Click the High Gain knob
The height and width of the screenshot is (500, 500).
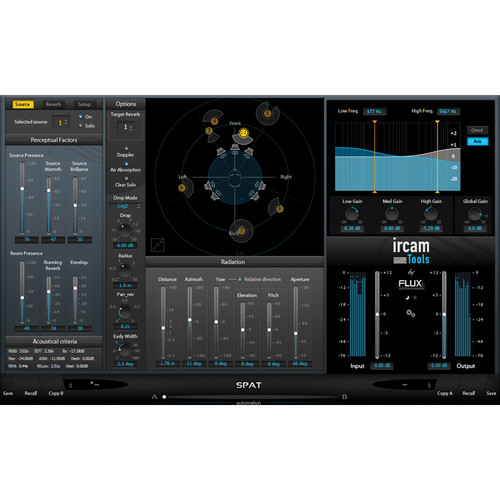[x=431, y=214]
